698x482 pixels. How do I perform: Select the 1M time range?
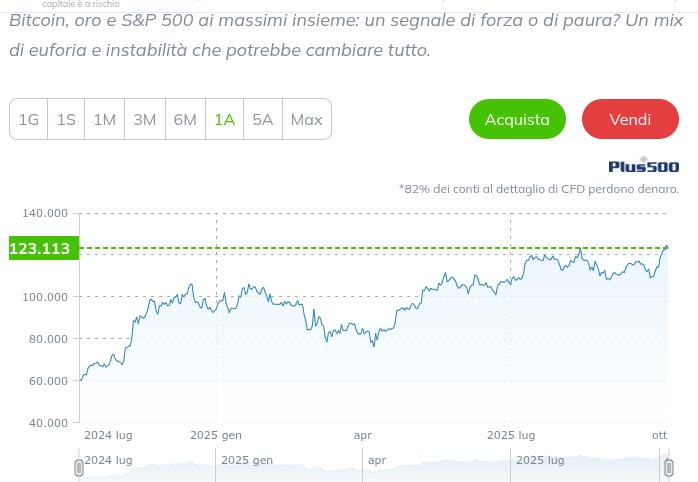coord(105,119)
